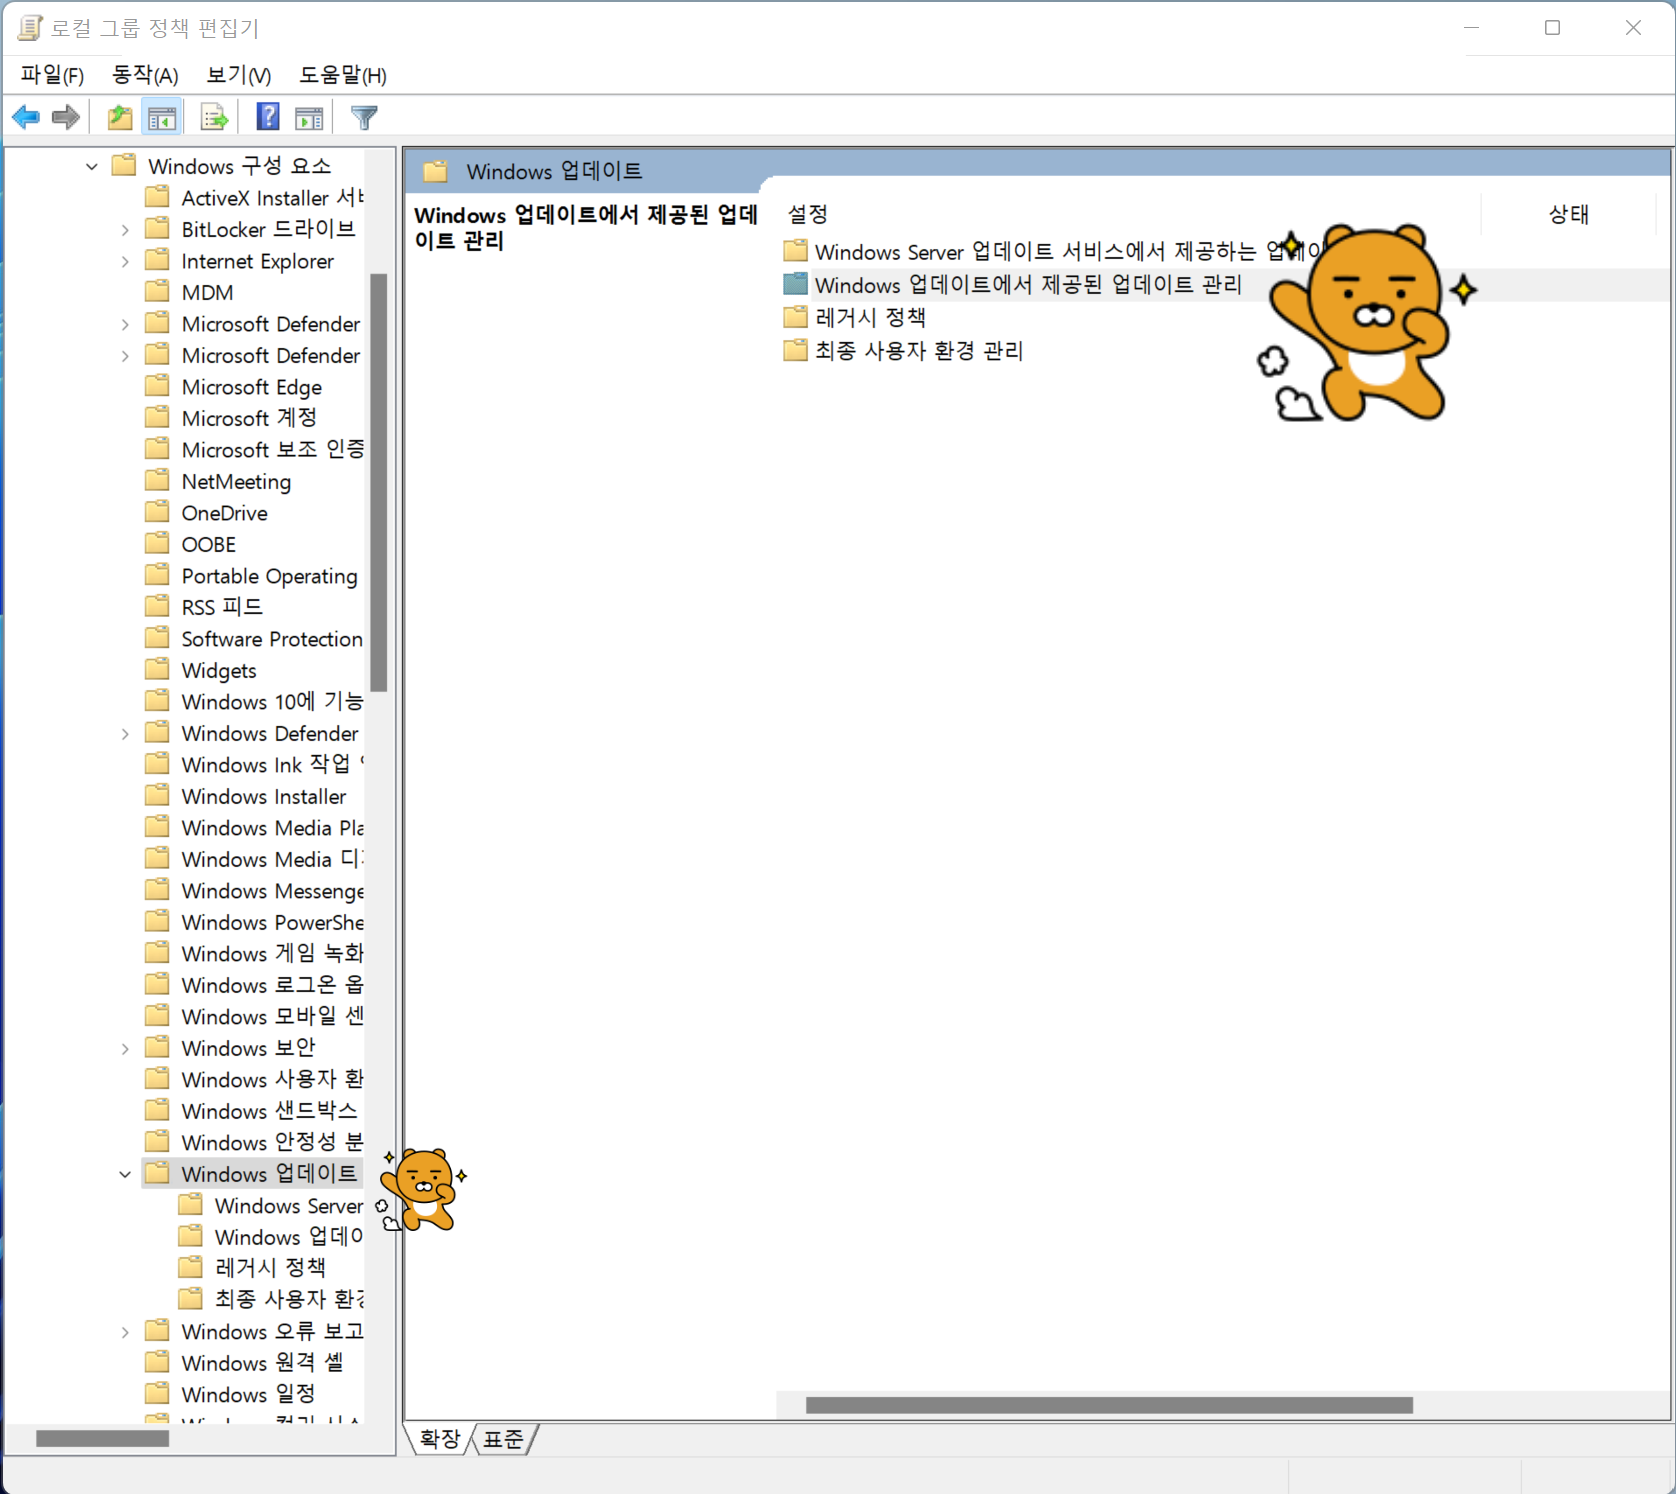Screen dimensions: 1676x1494
Task: Open the 동작(A) menu
Action: pyautogui.click(x=145, y=75)
